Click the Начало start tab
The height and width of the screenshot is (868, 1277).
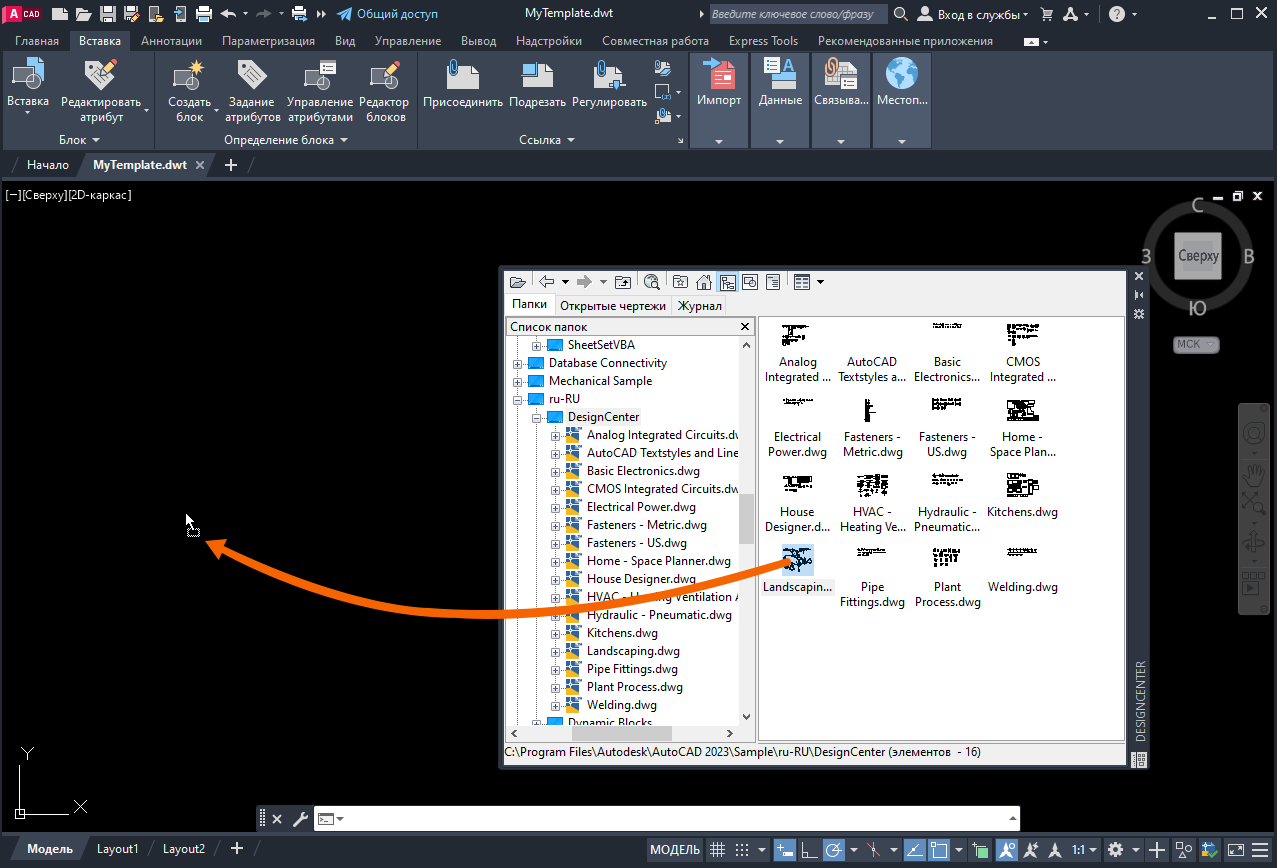click(x=48, y=165)
